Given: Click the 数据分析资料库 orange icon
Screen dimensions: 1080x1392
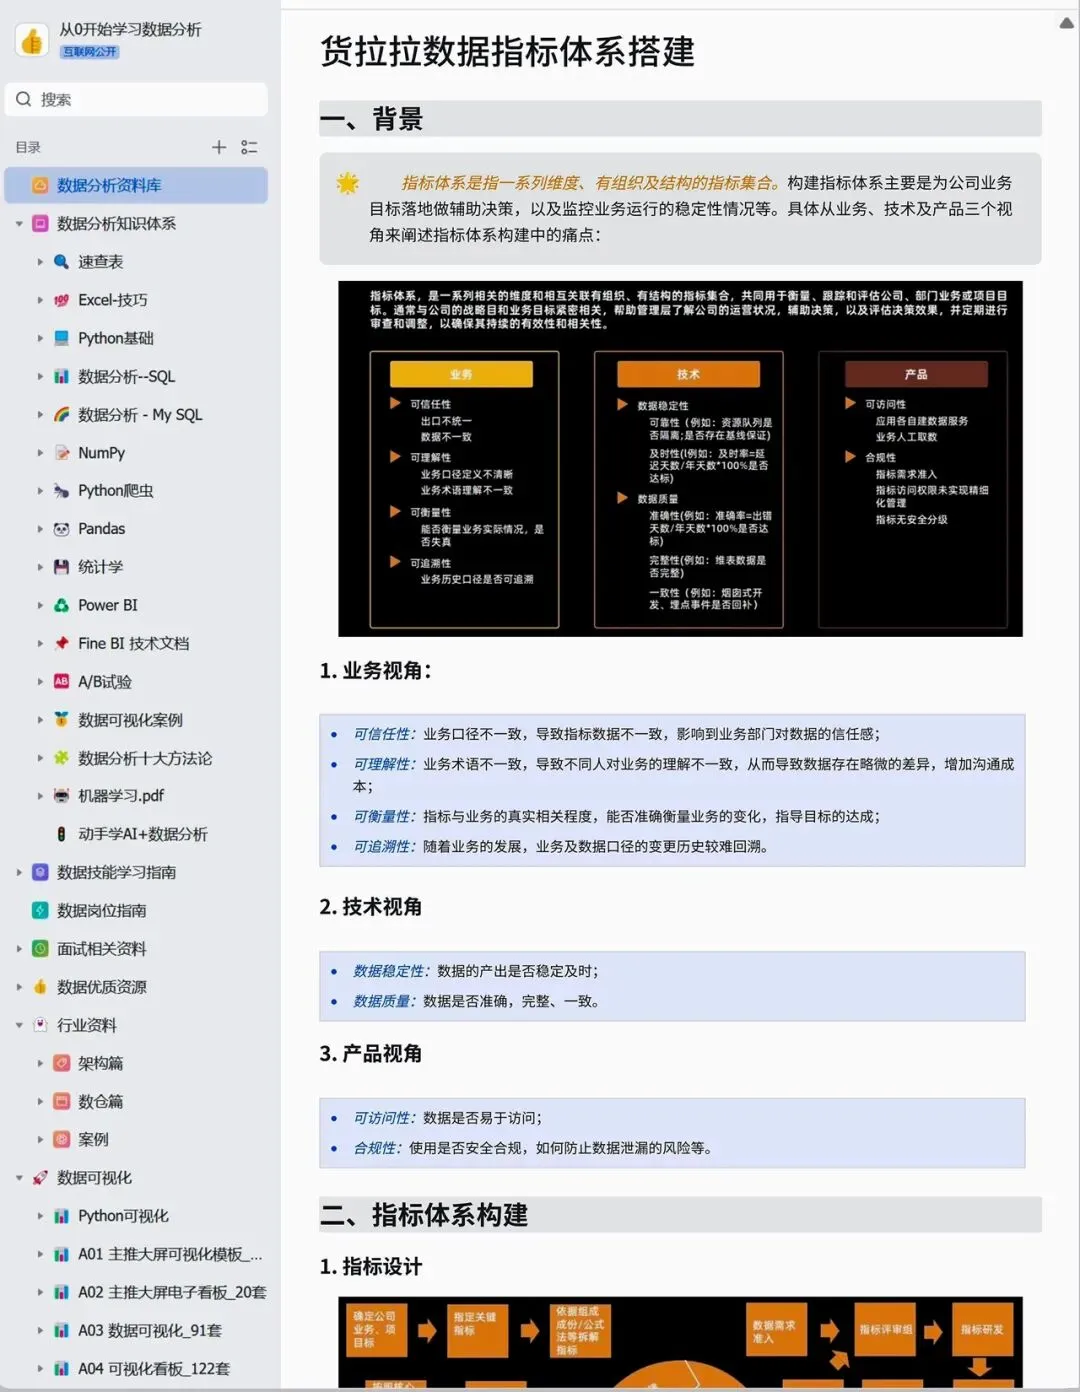Looking at the screenshot, I should tap(40, 185).
